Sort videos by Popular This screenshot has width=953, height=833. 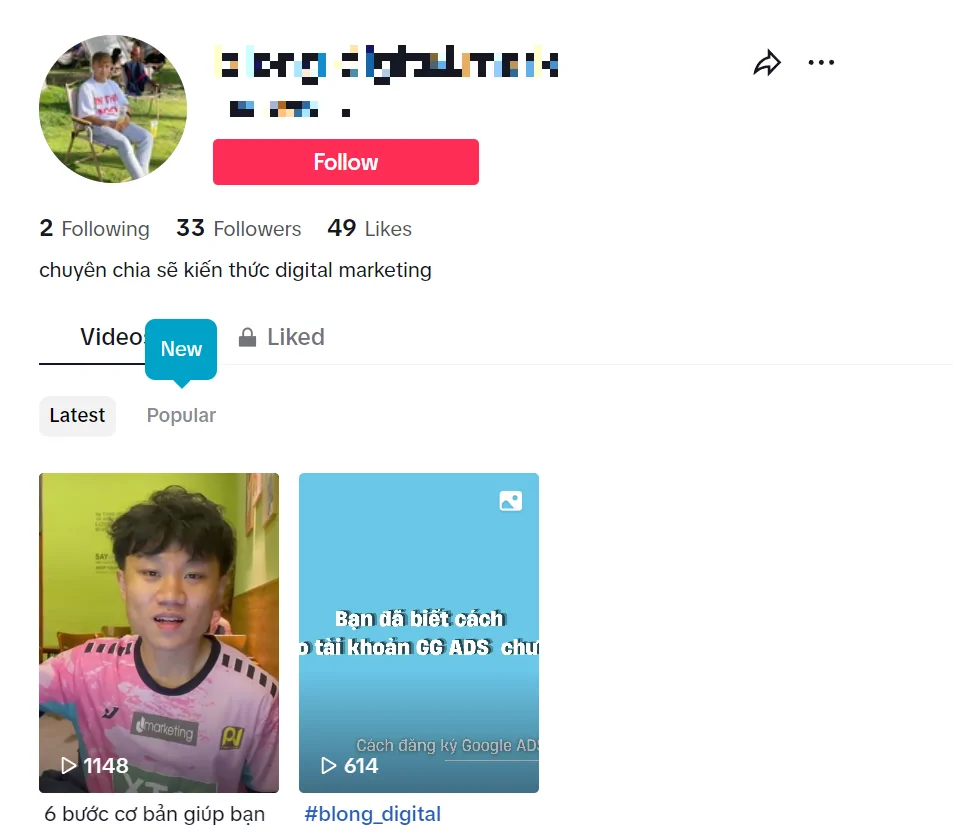click(x=181, y=416)
